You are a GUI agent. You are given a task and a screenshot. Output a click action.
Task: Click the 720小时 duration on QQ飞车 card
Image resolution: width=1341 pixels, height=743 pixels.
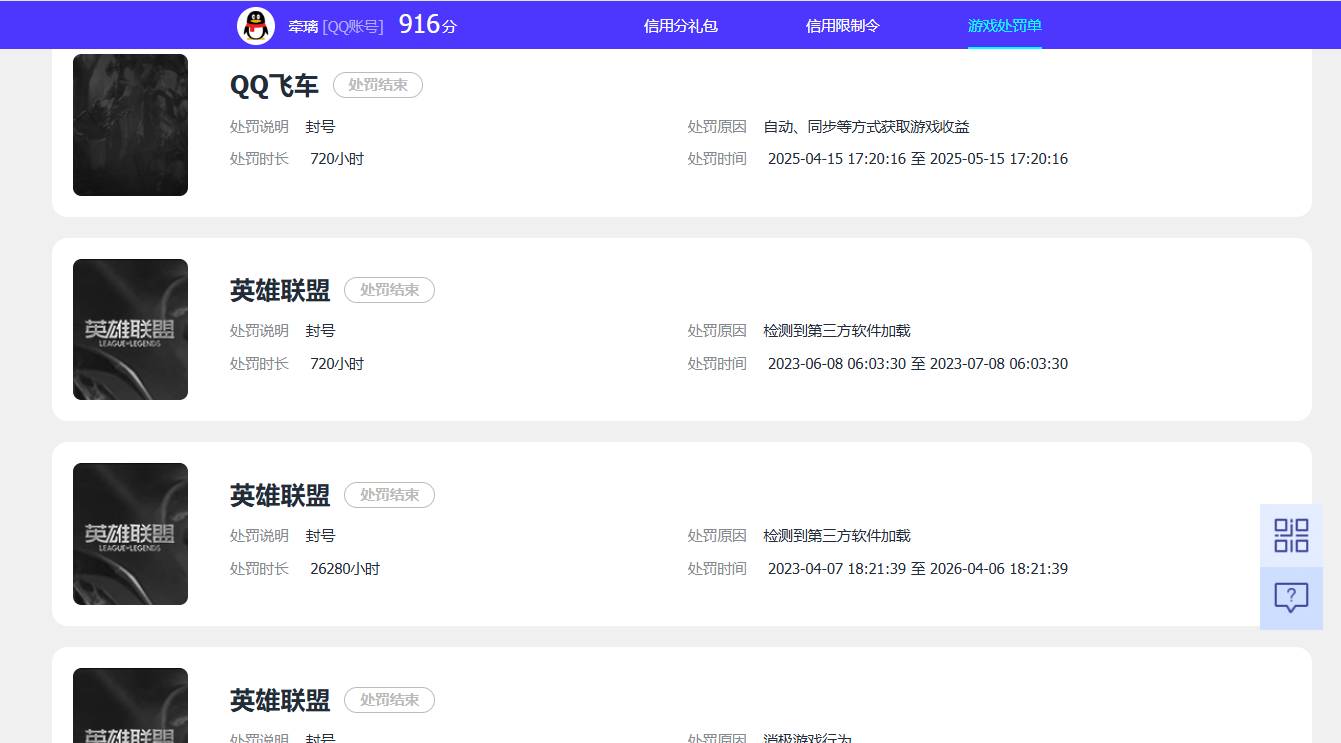pyautogui.click(x=337, y=159)
